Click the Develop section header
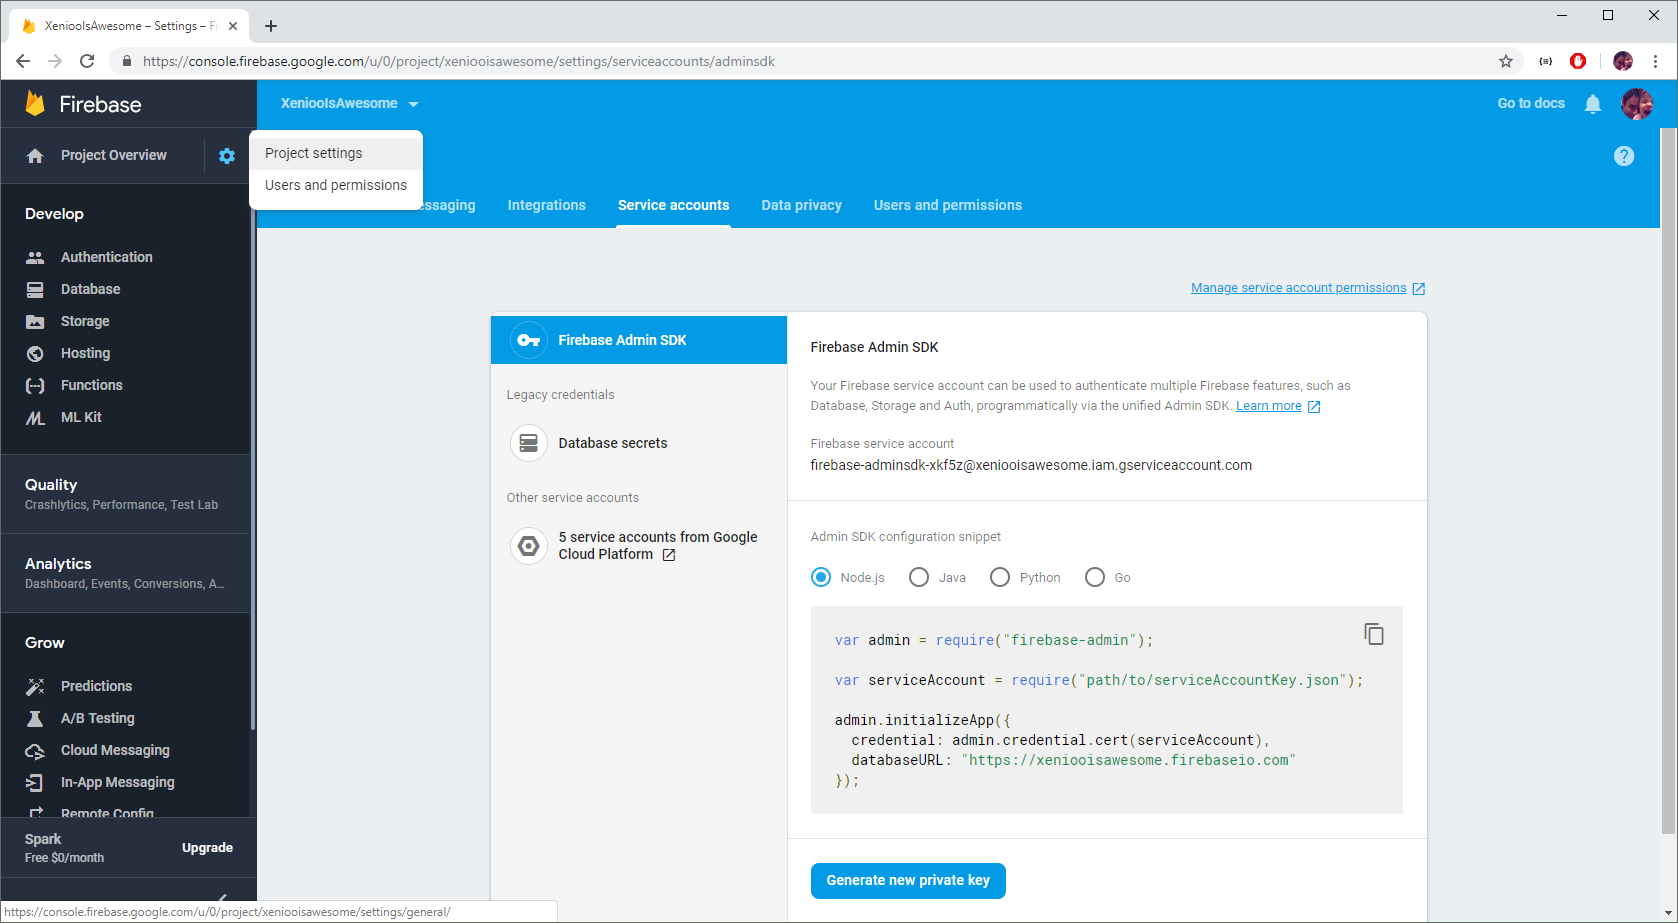 [54, 214]
